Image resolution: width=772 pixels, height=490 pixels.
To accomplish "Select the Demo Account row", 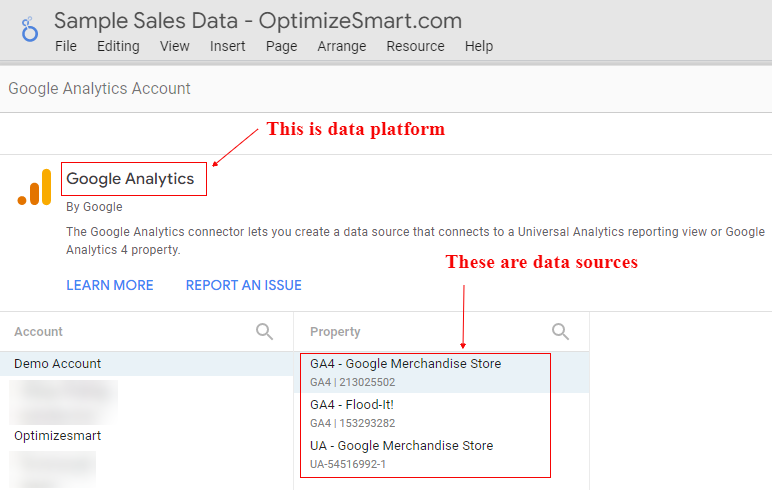I will tap(147, 364).
